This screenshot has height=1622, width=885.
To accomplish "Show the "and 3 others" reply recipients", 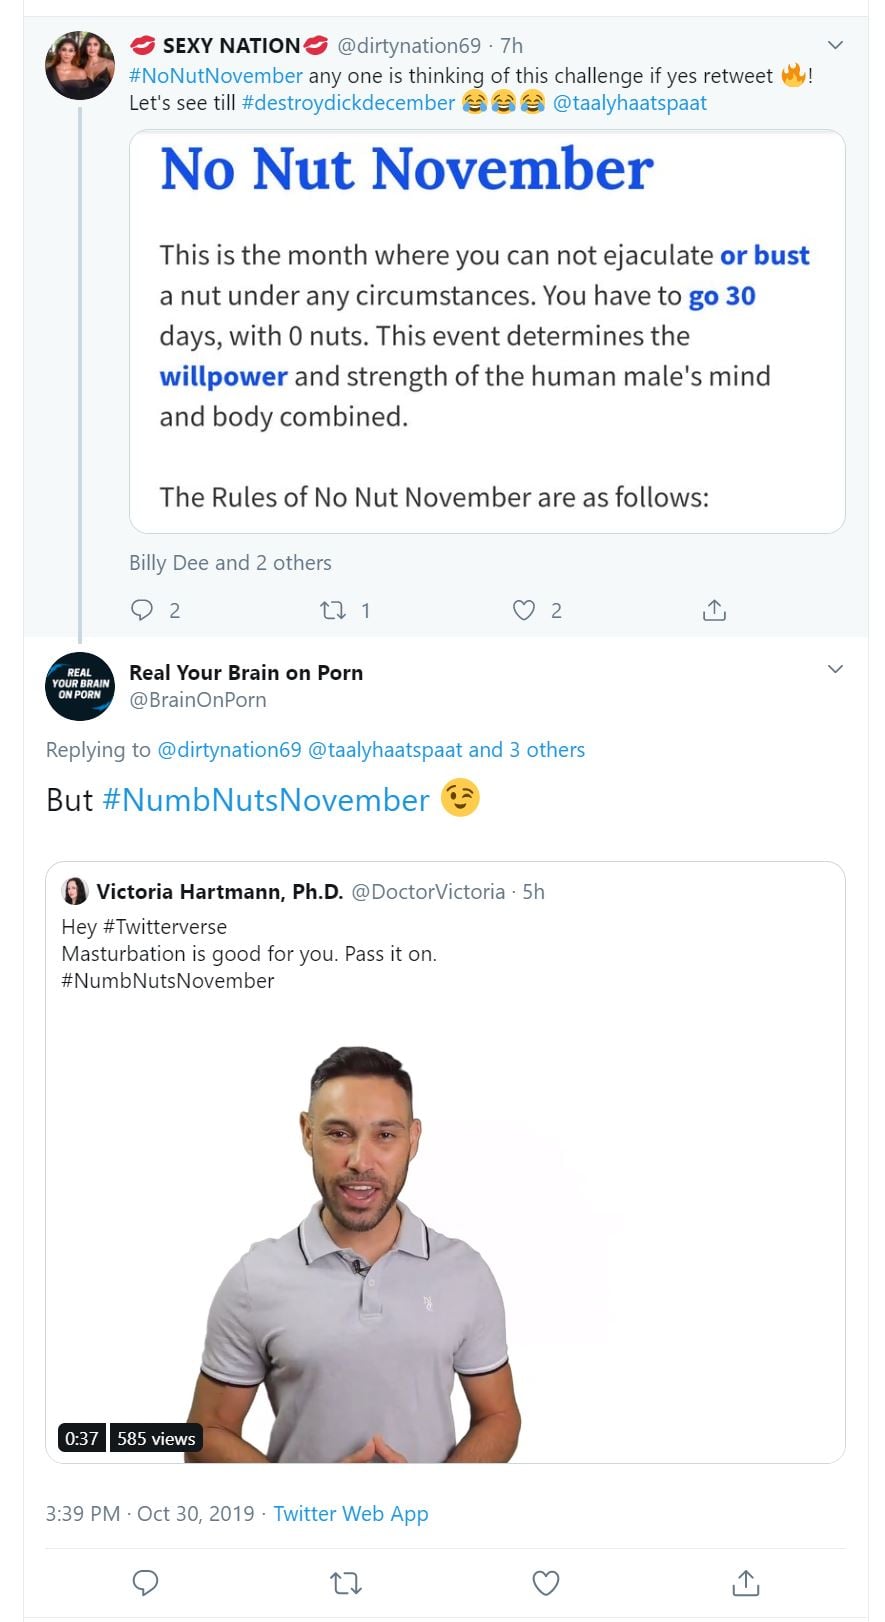I will click(x=526, y=750).
